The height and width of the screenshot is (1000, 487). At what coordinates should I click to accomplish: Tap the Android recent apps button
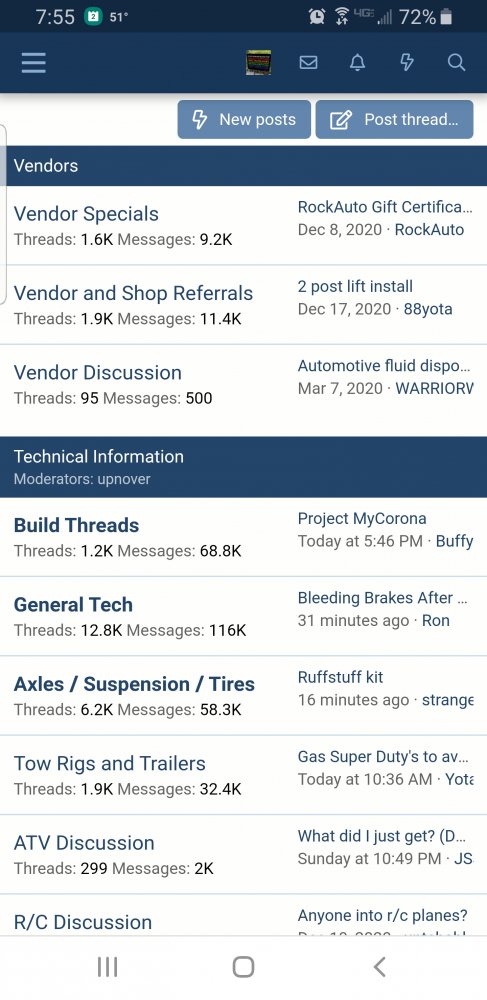[x=107, y=967]
